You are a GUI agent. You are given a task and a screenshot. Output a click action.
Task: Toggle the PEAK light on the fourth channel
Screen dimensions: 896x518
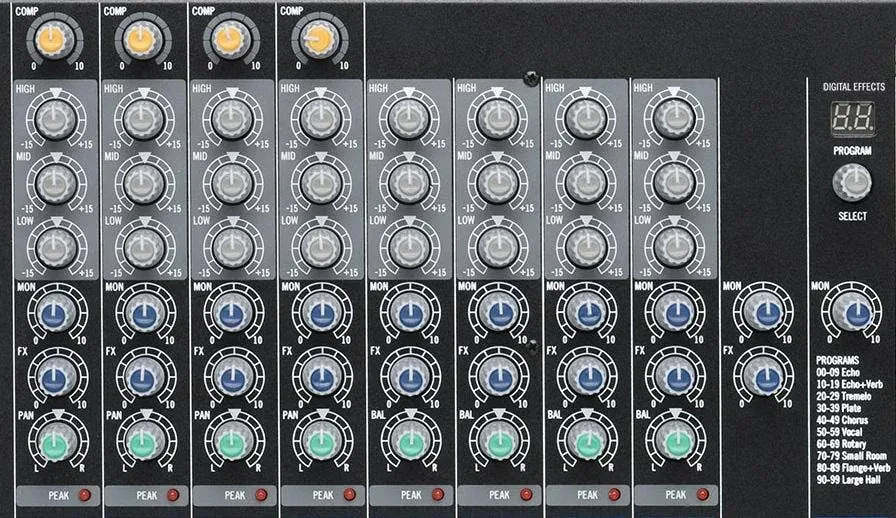coord(349,495)
